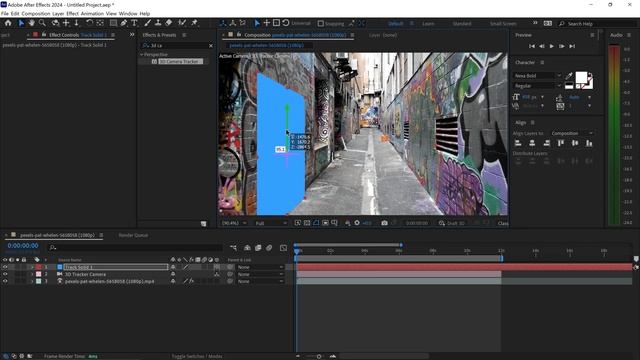
Task: Switch to the Small Screen workspace
Action: [x=503, y=24]
